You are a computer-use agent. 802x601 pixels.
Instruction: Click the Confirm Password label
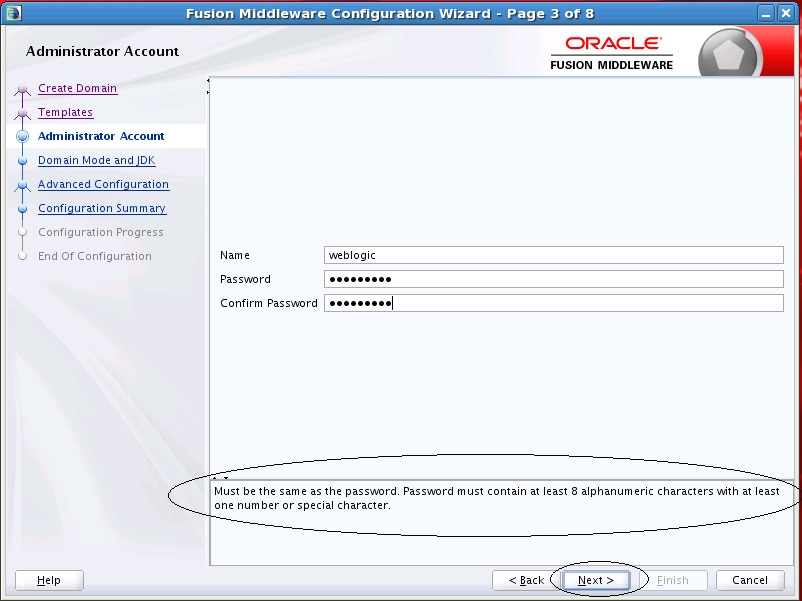[x=269, y=303]
